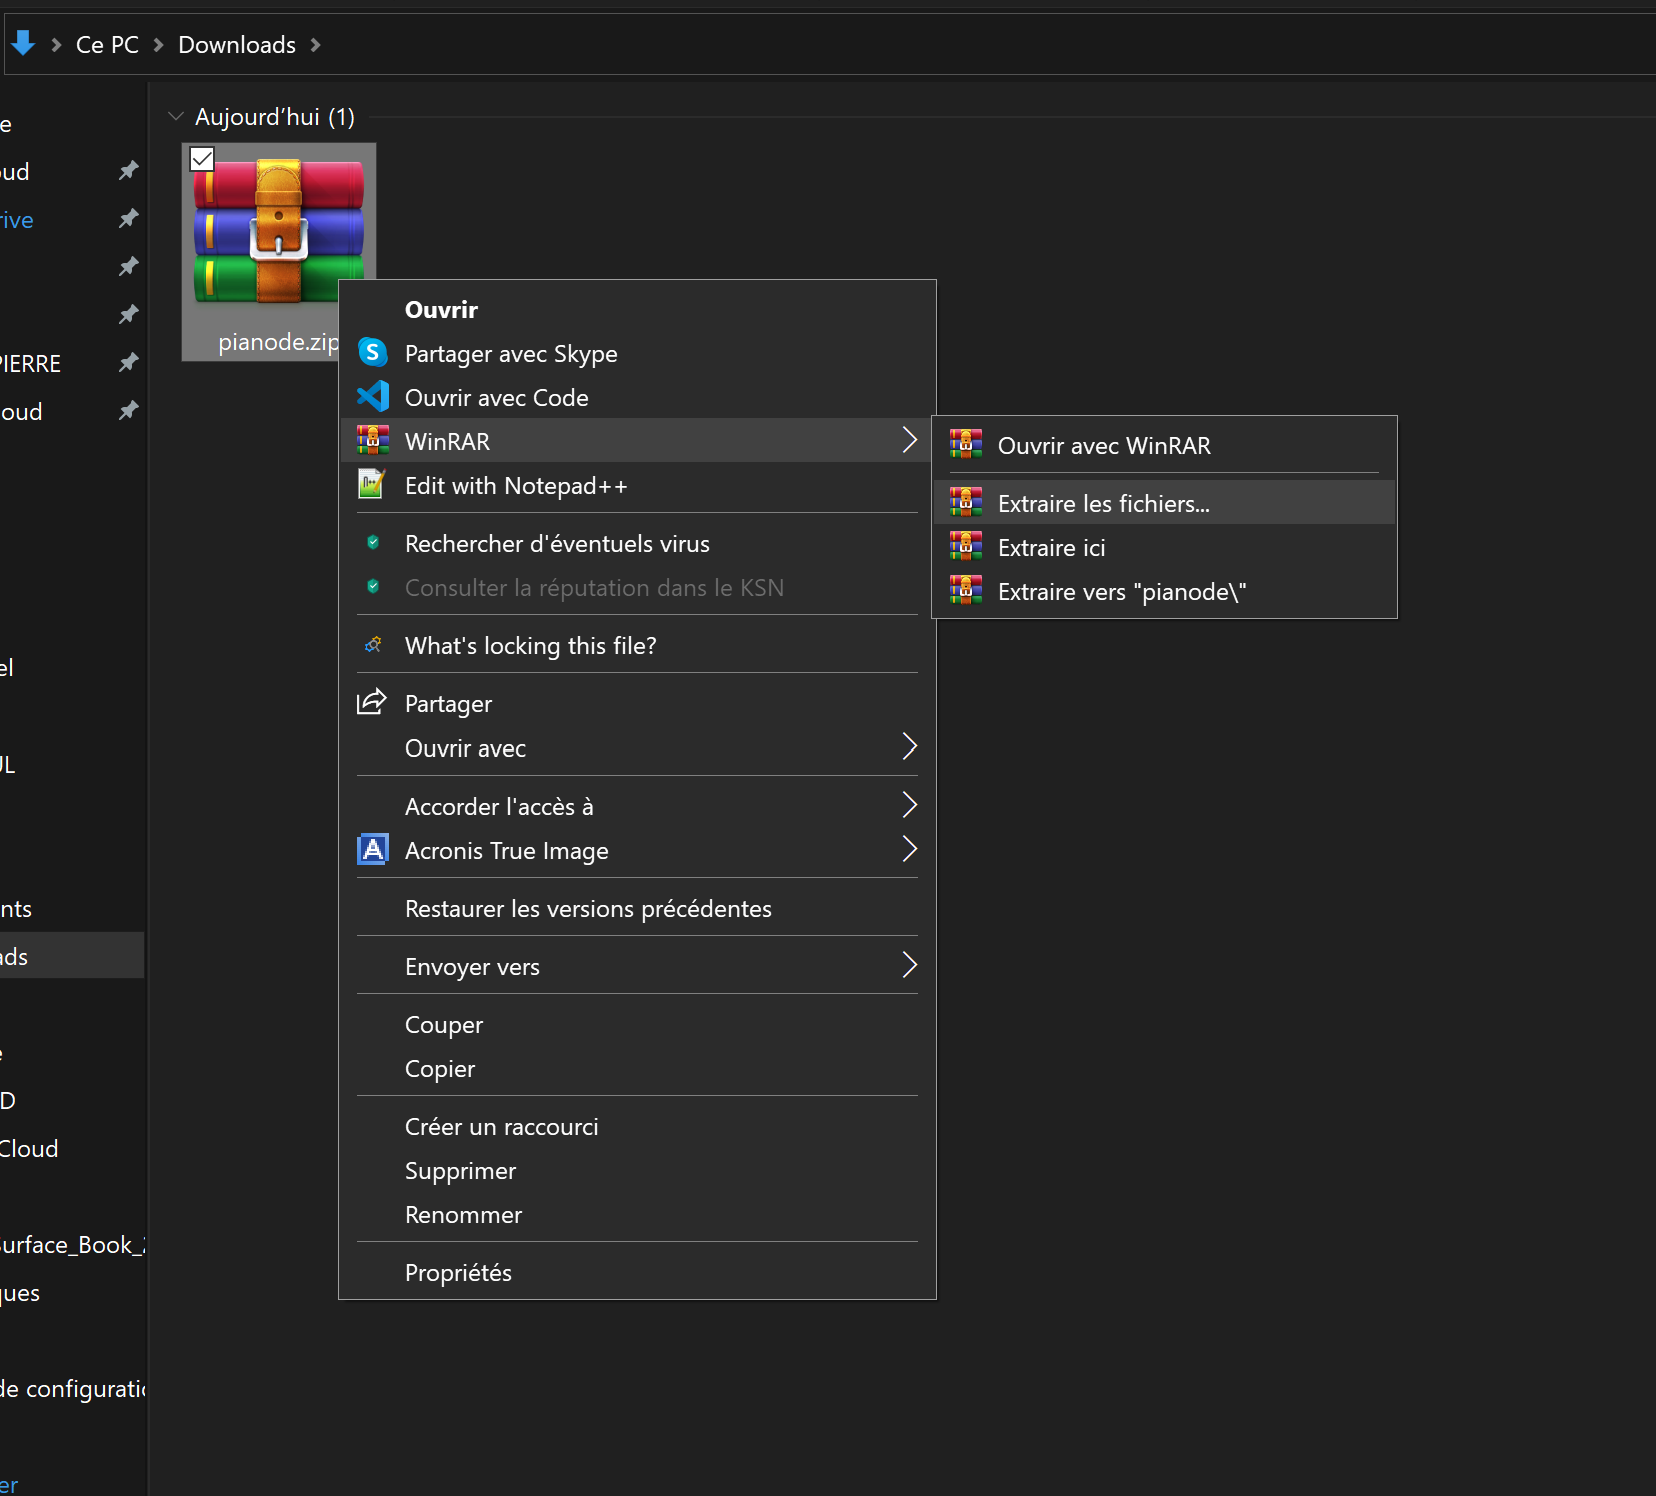Screen dimensions: 1656x1496
Task: Choose Copier from the menu
Action: pyautogui.click(x=637, y=1069)
